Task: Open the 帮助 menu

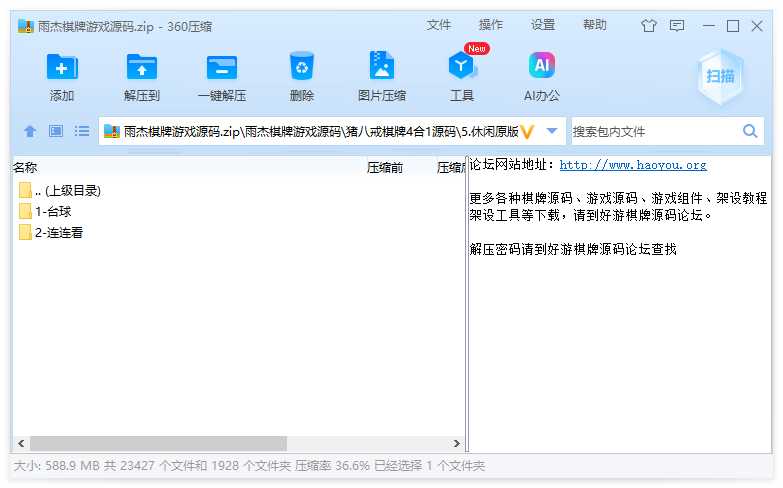Action: click(595, 25)
